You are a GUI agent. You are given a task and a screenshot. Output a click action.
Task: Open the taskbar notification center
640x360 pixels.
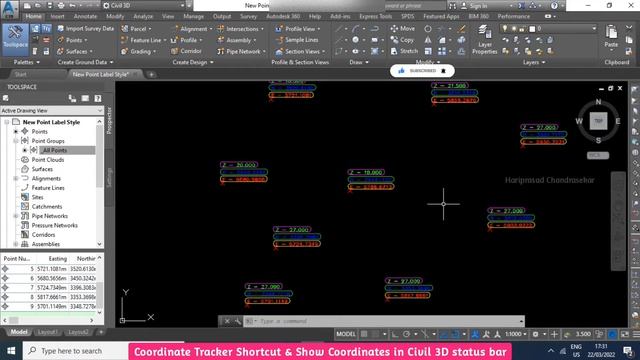click(x=628, y=351)
